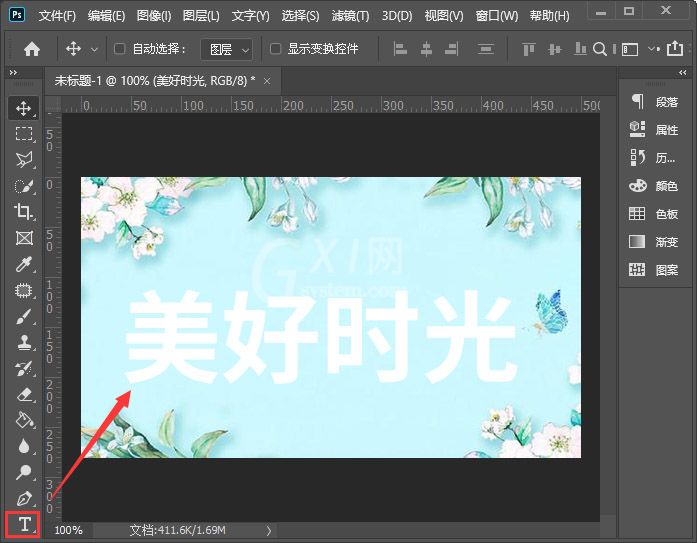
Task: Open the 滤镜(T) menu
Action: (x=350, y=16)
